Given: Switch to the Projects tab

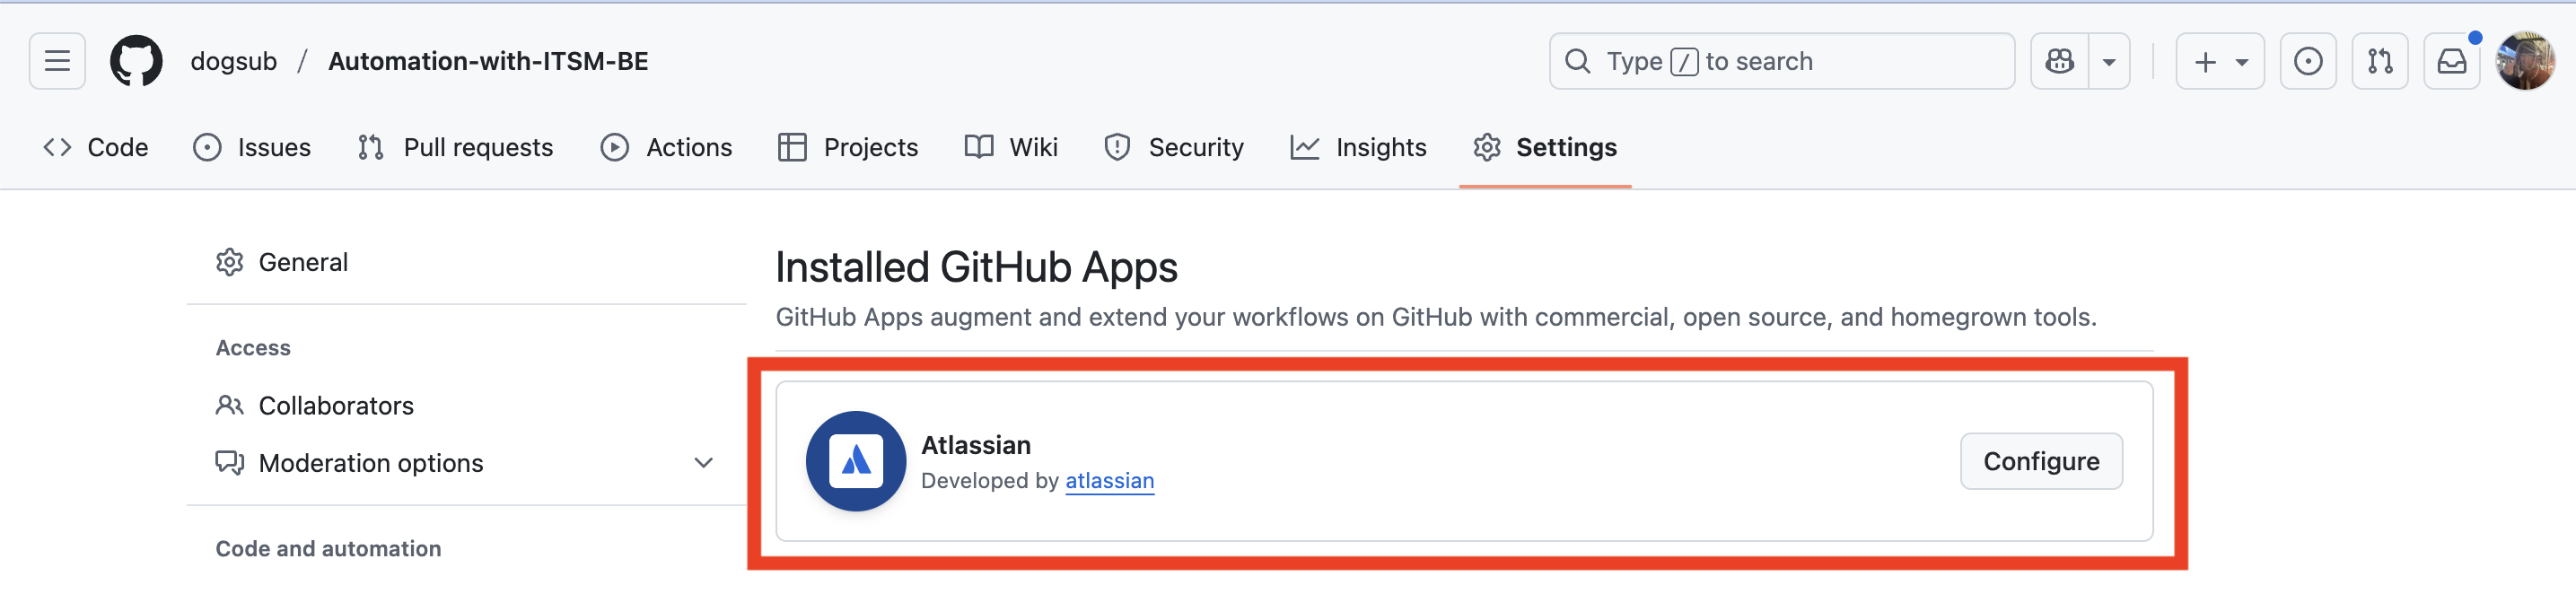Looking at the screenshot, I should point(848,147).
